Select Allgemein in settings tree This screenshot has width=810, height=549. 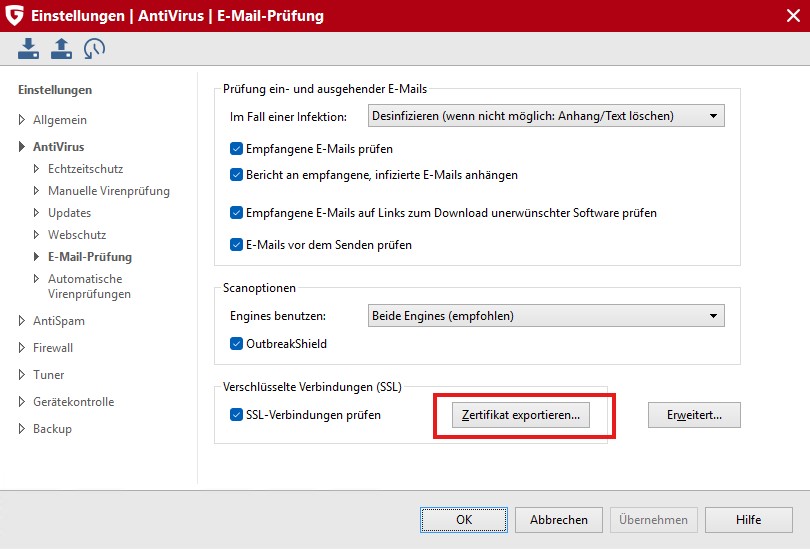coord(60,120)
